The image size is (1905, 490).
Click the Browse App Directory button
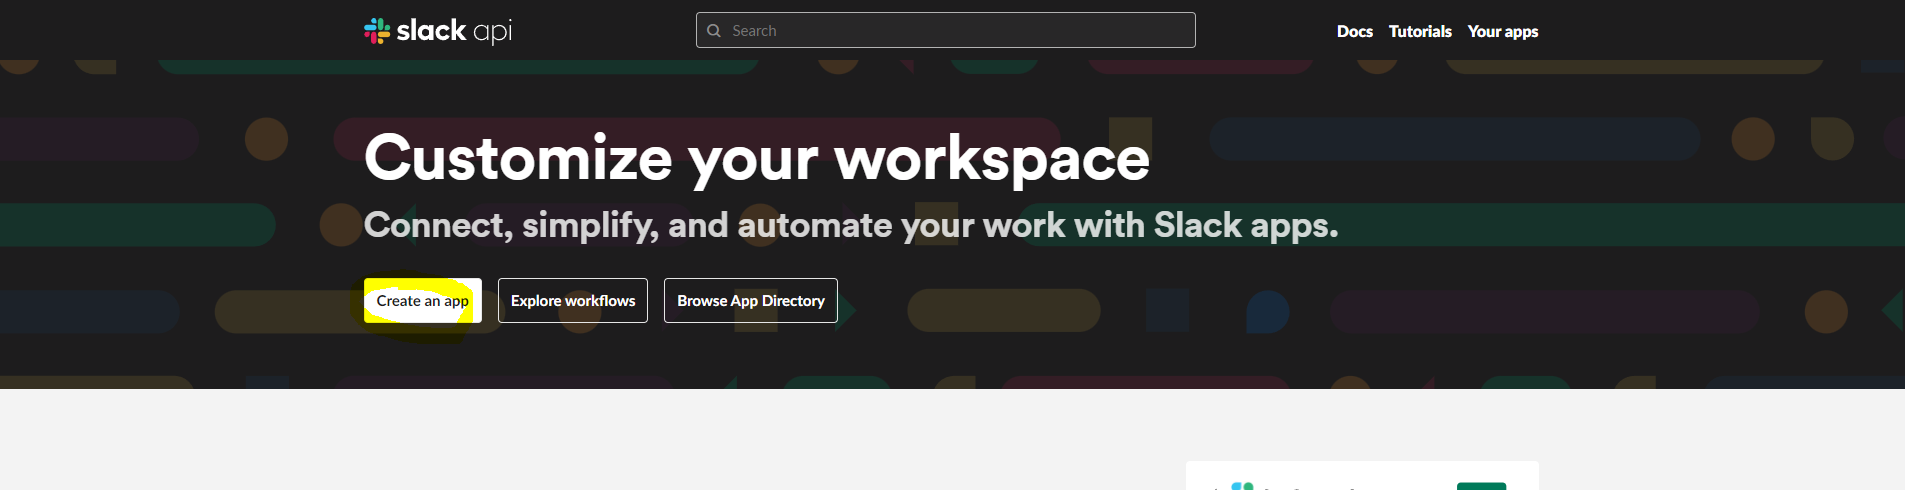[x=751, y=300]
